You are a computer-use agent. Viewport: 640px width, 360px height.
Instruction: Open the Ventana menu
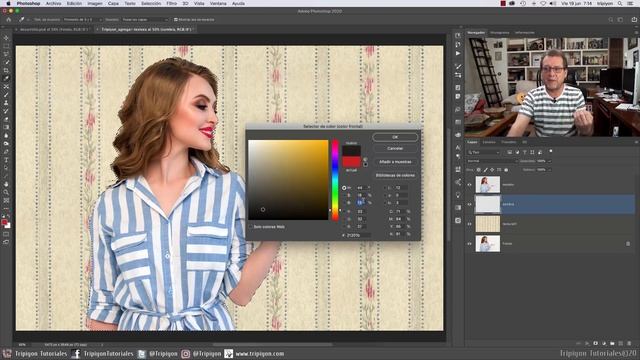coord(218,3)
